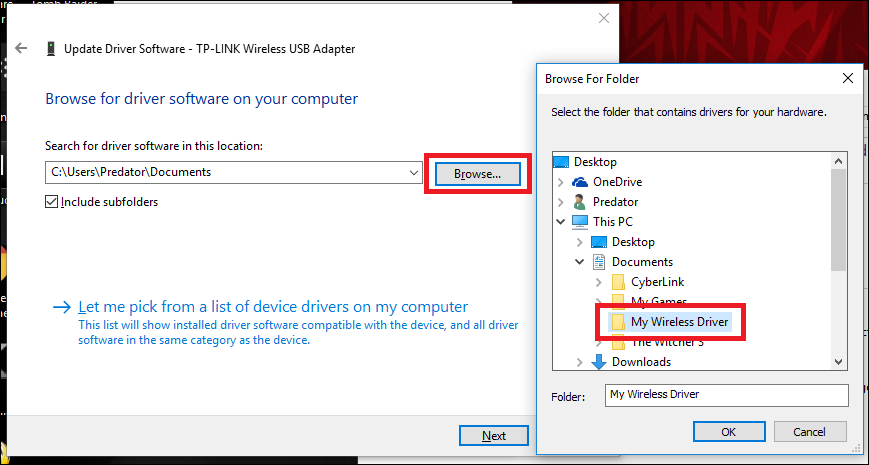Toggle the Include subfolders checkbox
This screenshot has height=465, width=869.
click(x=52, y=202)
